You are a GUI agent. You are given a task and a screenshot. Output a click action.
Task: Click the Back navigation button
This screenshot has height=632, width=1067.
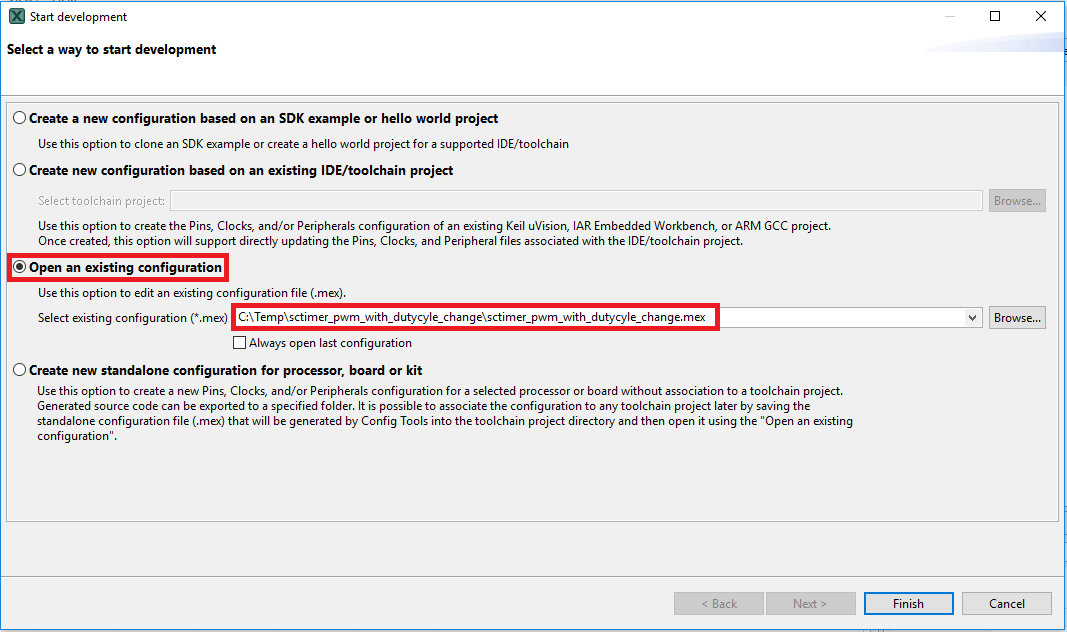718,604
